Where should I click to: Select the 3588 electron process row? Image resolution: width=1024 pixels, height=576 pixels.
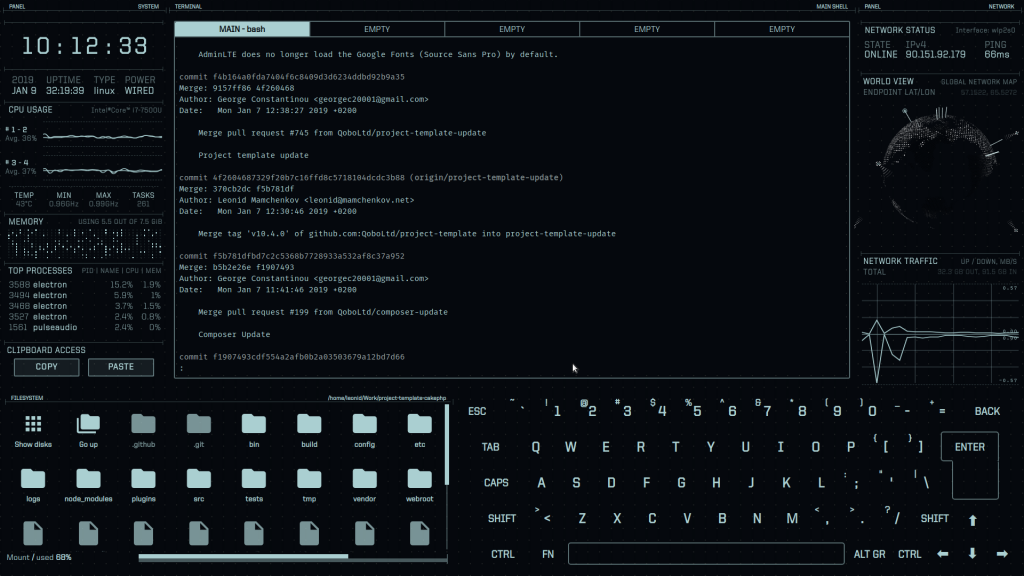point(84,285)
